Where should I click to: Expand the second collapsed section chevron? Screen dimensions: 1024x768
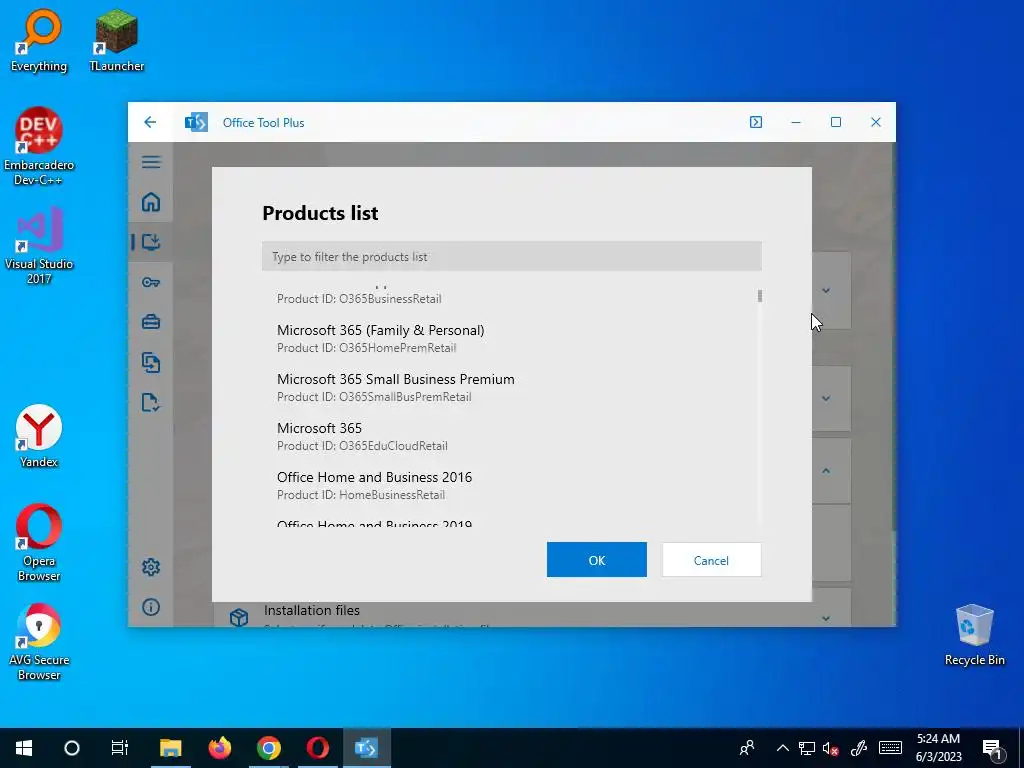click(826, 398)
